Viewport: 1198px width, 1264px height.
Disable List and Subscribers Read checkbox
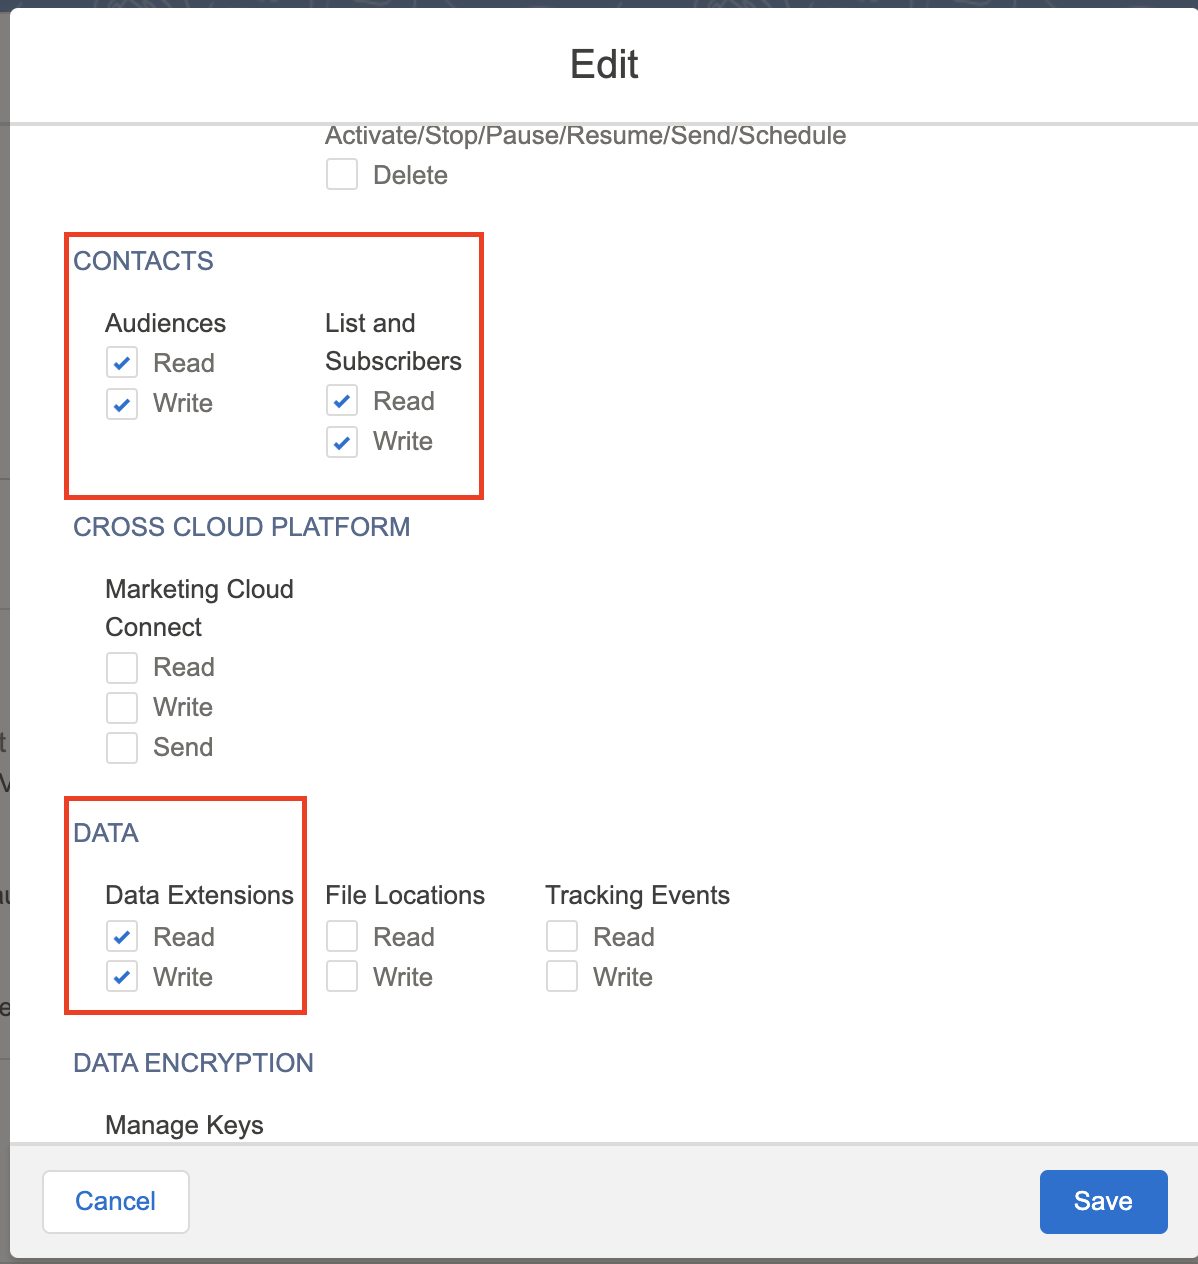(x=342, y=402)
